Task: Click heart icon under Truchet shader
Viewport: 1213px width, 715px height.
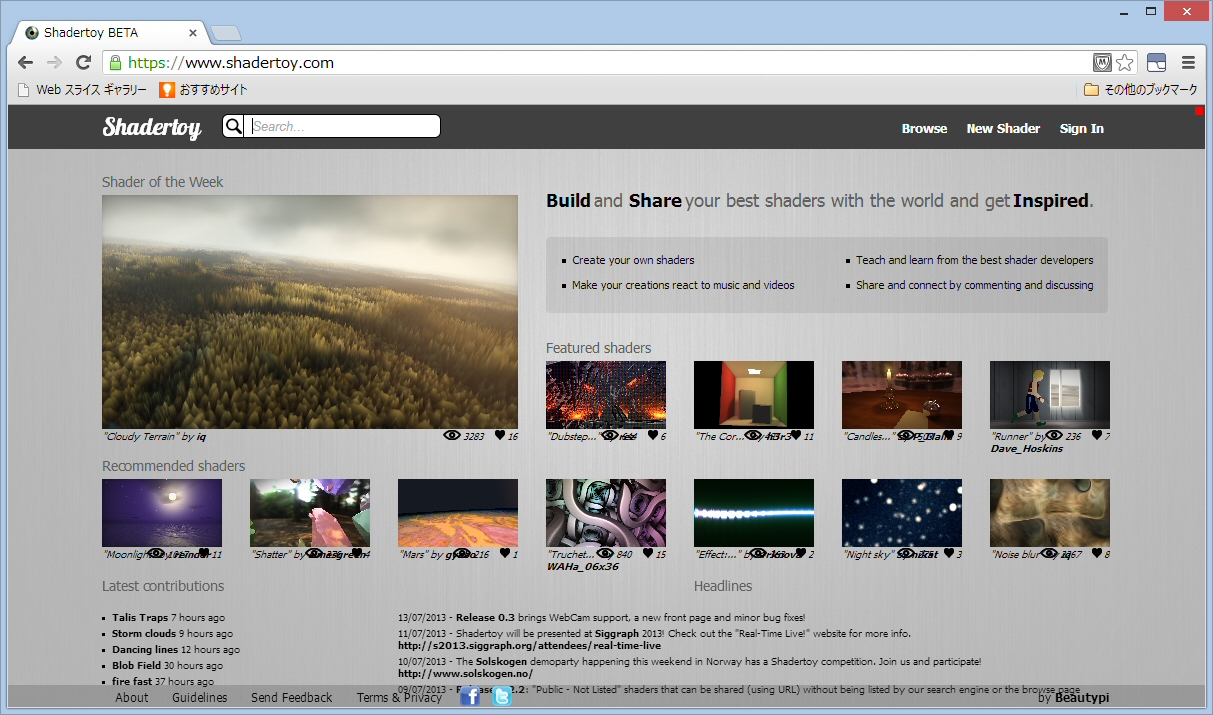Action: (x=646, y=554)
